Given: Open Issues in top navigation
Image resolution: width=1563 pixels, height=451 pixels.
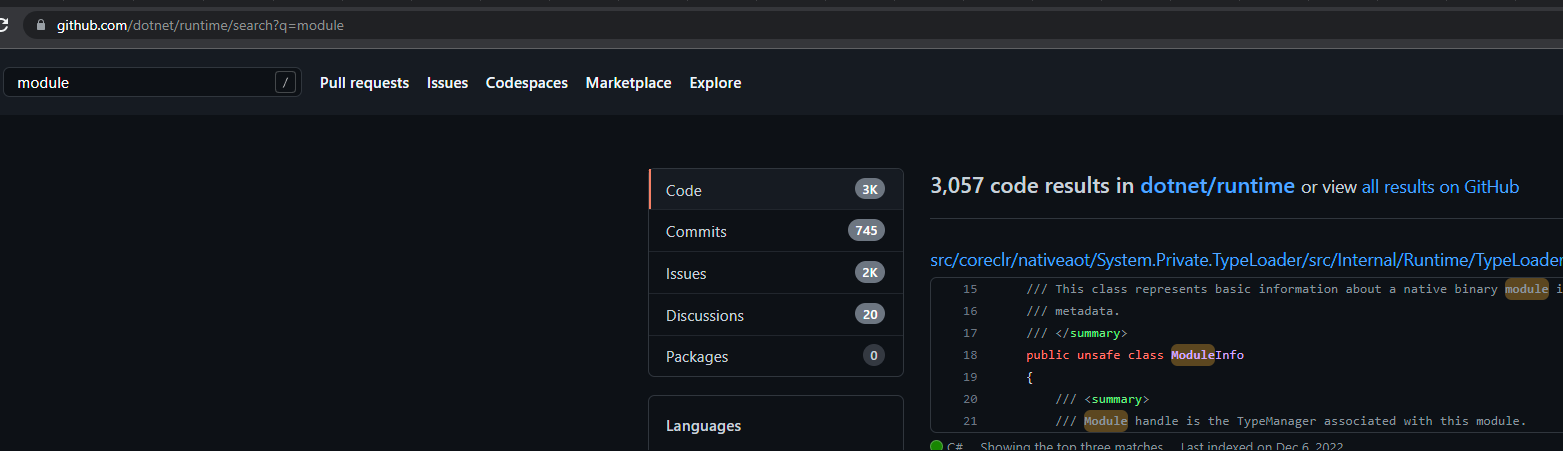Looking at the screenshot, I should tap(447, 83).
